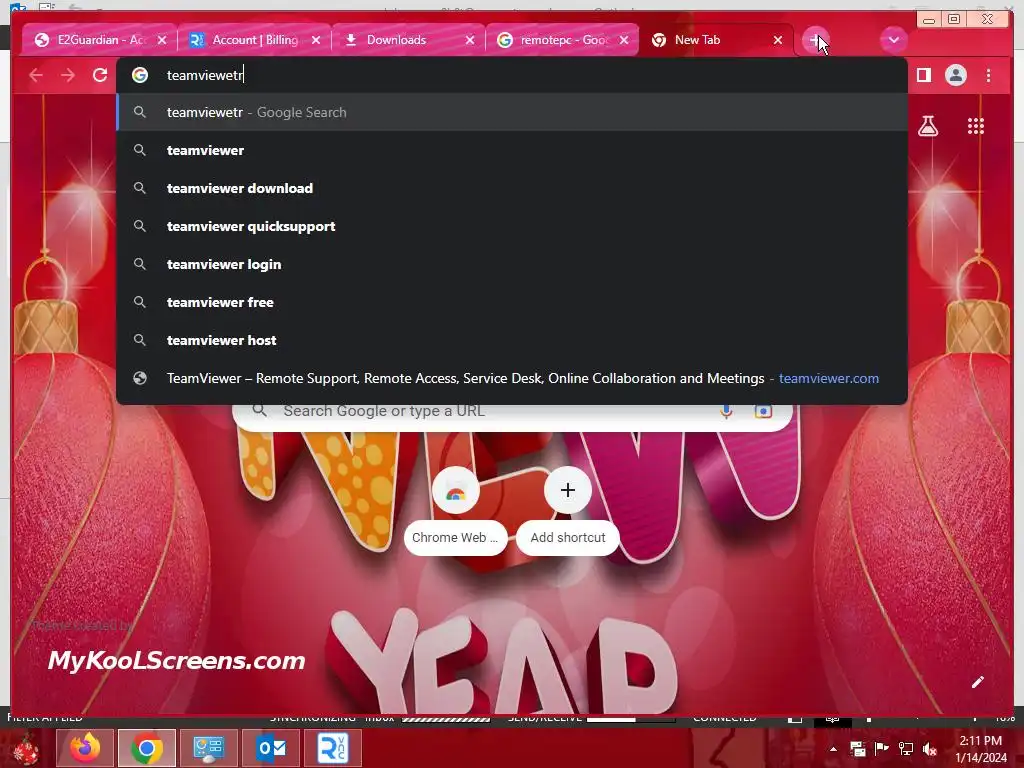Select teamviewer login suggestion
Screen dimensions: 1024x768
click(x=512, y=264)
